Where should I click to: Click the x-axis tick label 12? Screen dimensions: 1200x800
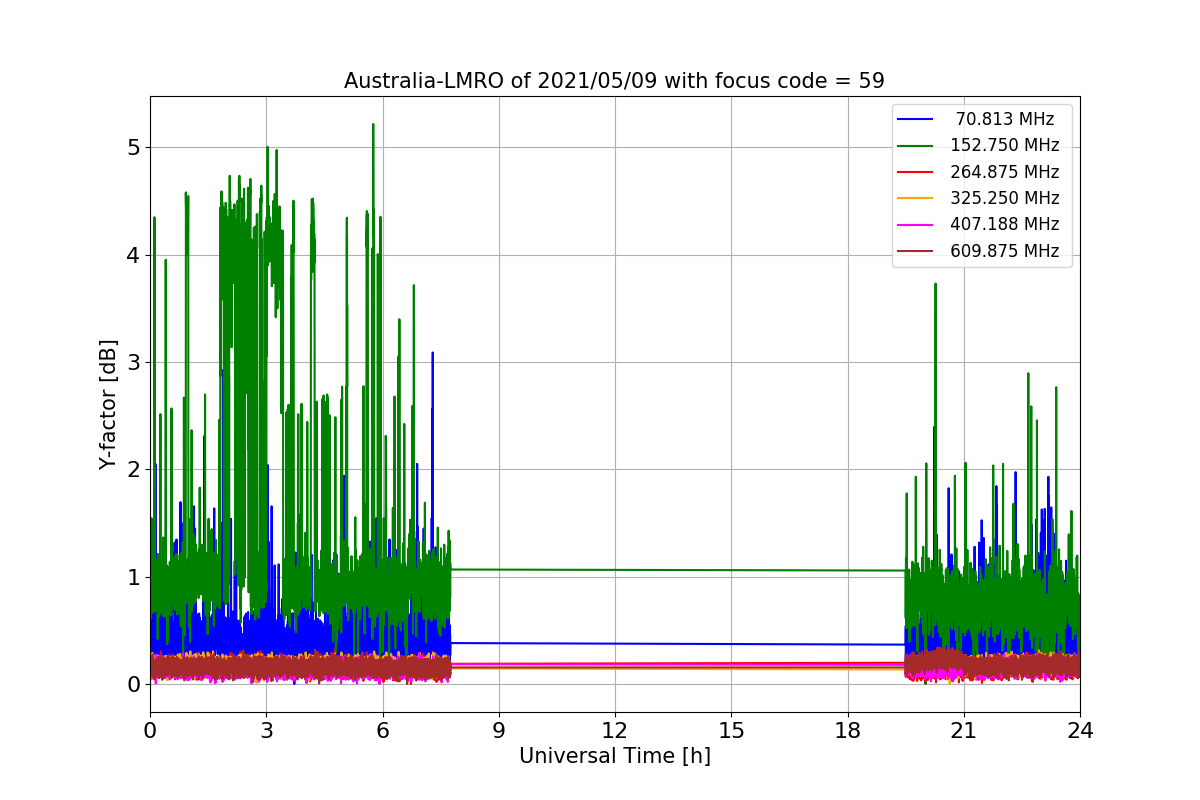(615, 731)
